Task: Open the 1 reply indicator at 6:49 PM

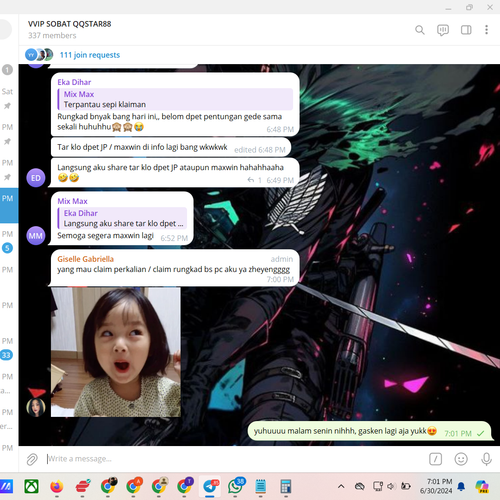Action: [x=254, y=180]
